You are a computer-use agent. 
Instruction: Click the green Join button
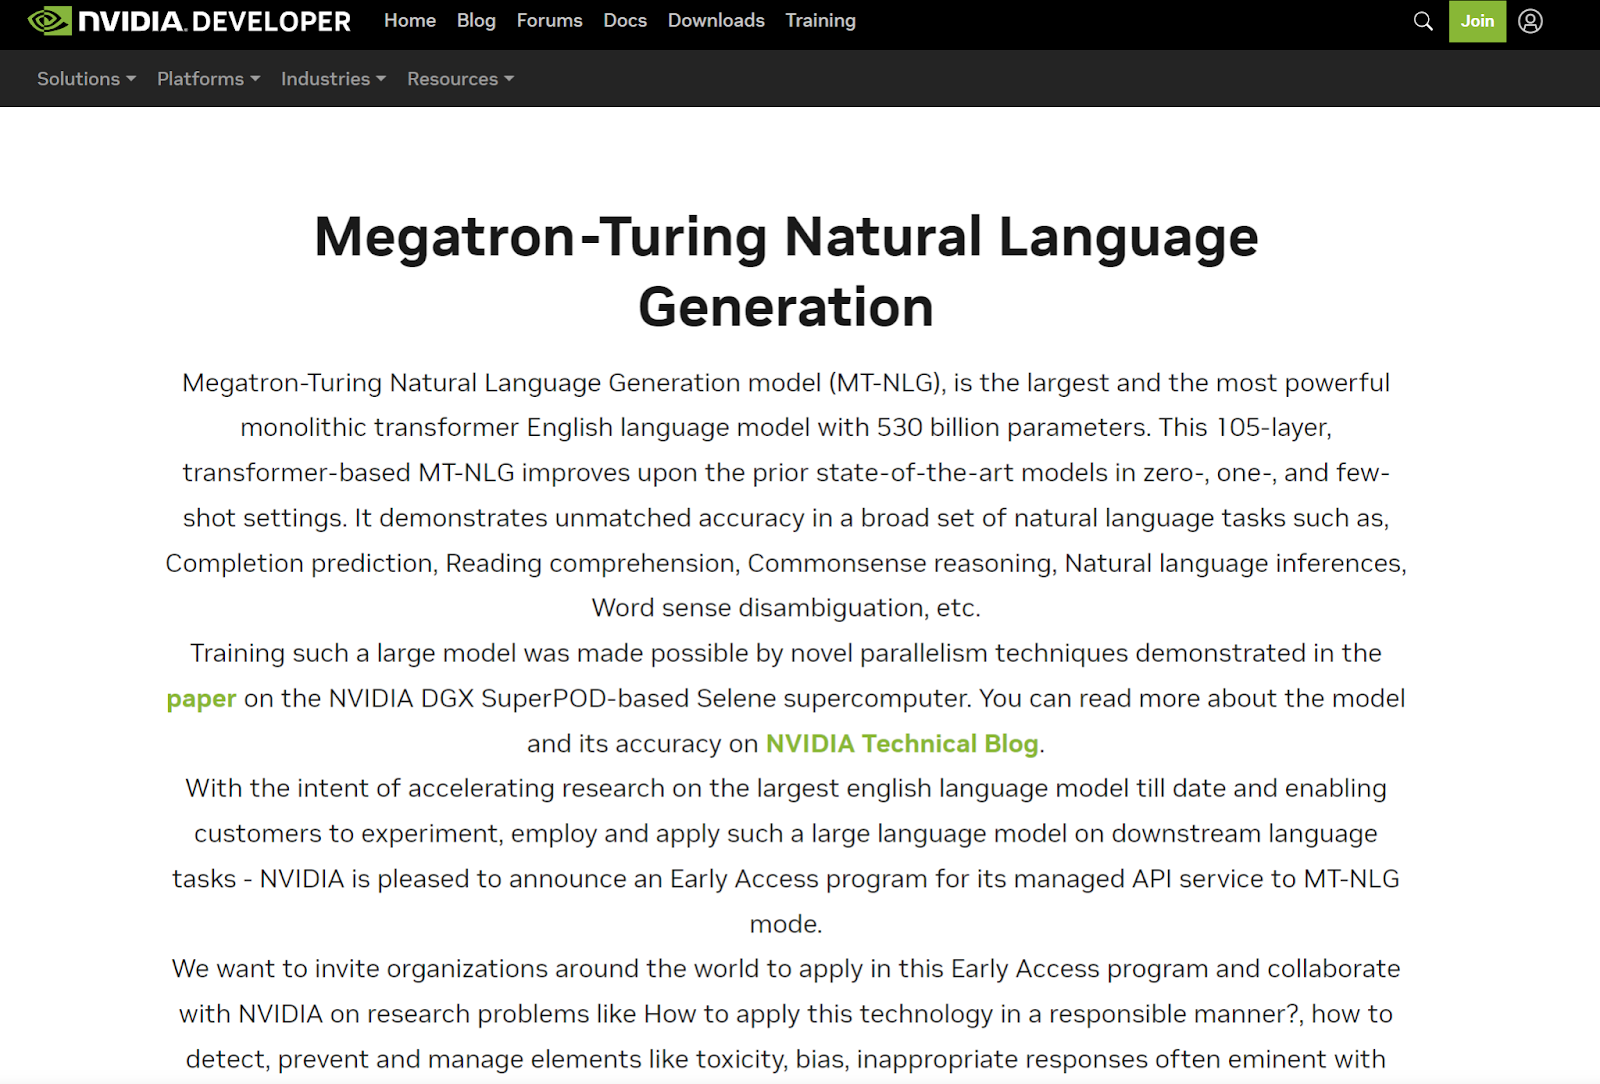[1477, 21]
